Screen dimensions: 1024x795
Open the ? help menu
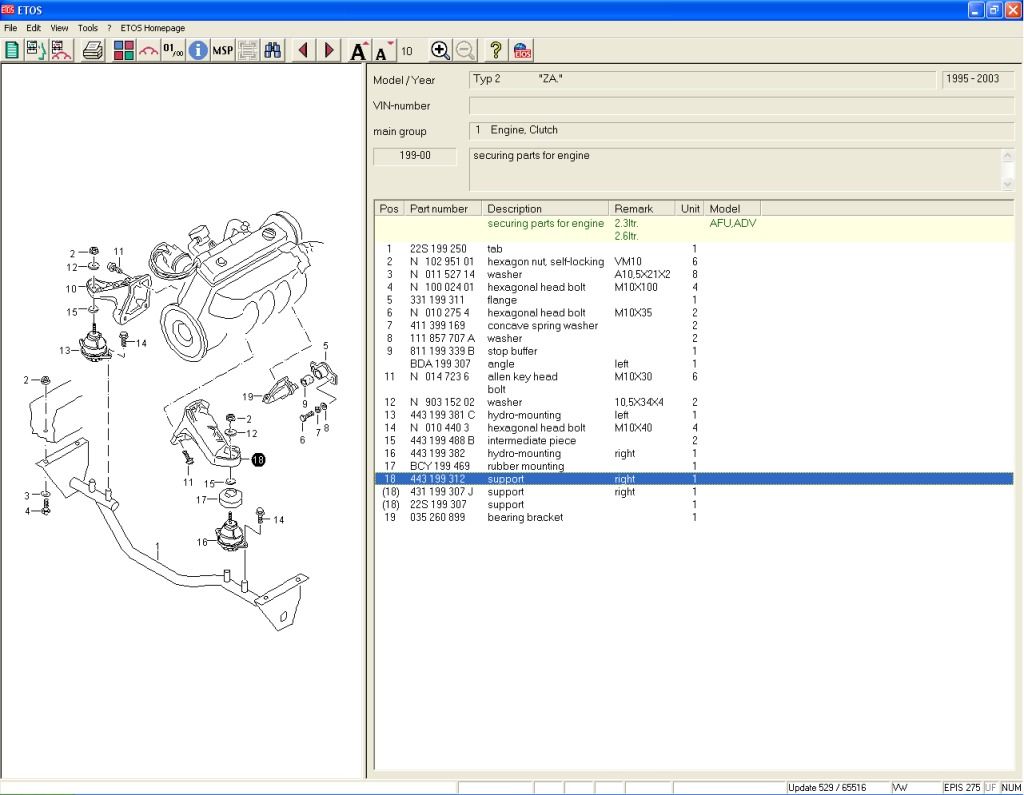pos(109,28)
